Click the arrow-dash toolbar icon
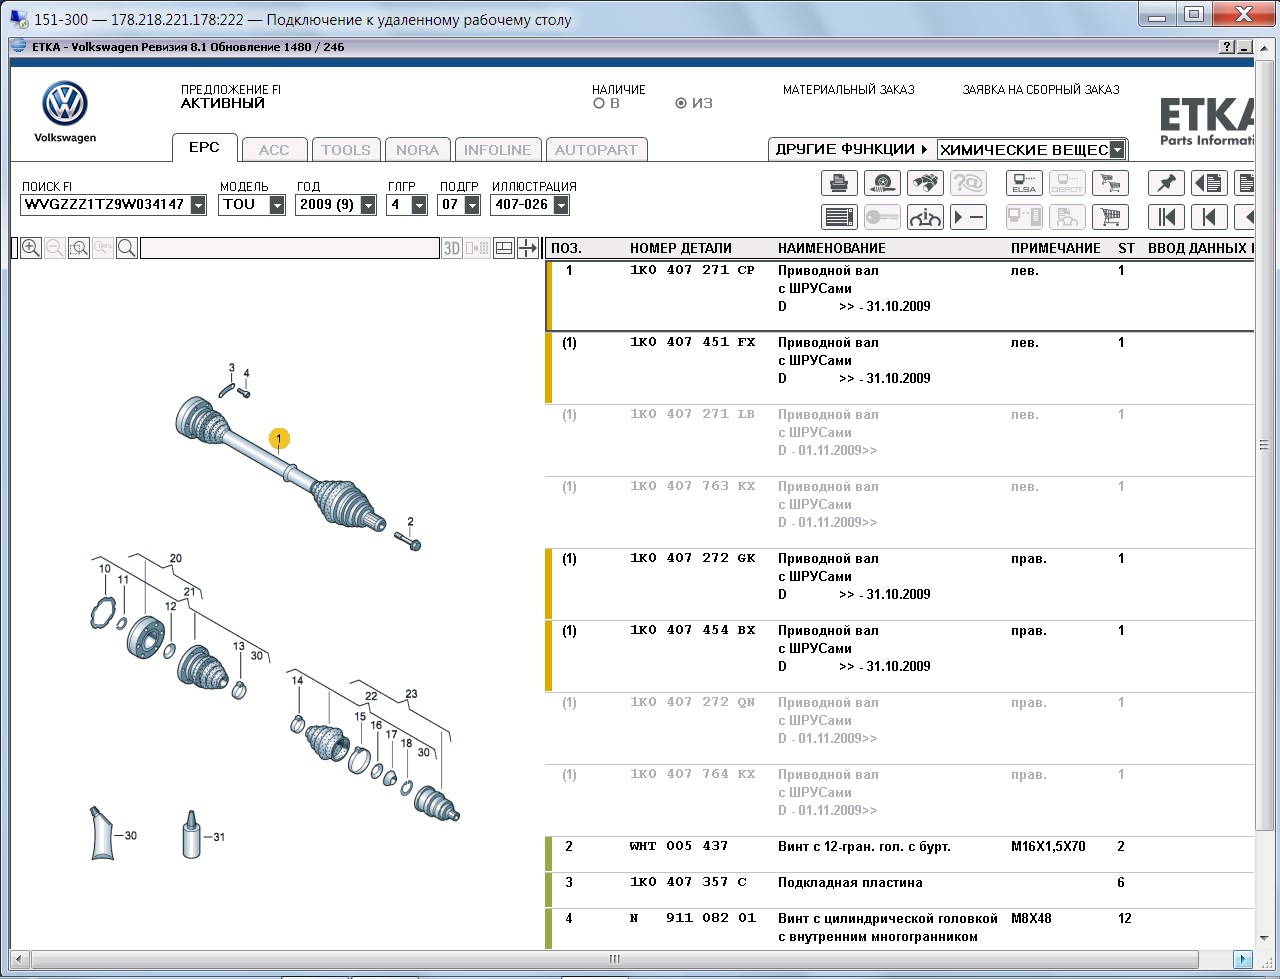Screen dimensions: 1280x979 [968, 217]
